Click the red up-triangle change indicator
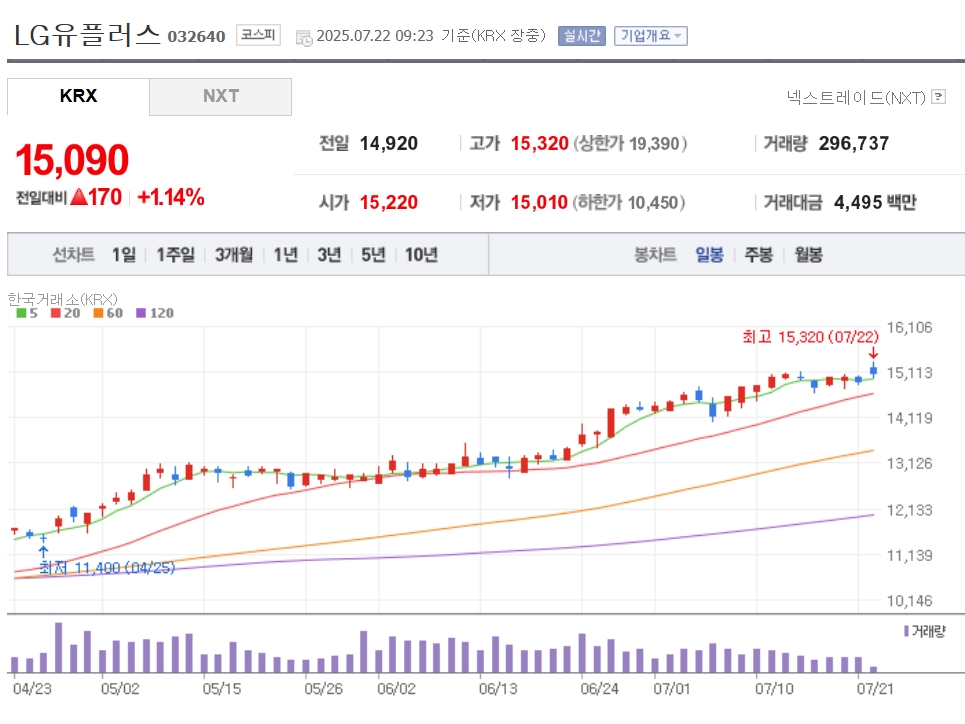 point(78,197)
